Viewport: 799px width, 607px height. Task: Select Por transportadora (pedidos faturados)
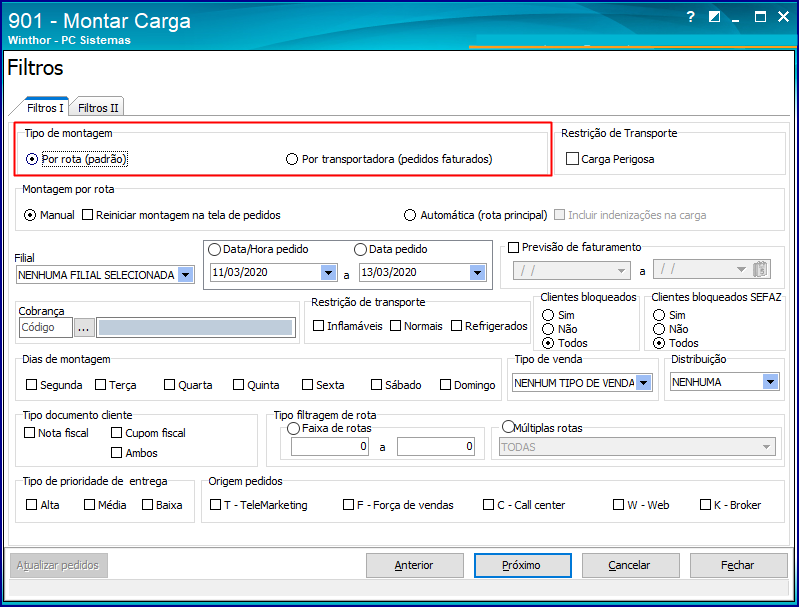(291, 159)
